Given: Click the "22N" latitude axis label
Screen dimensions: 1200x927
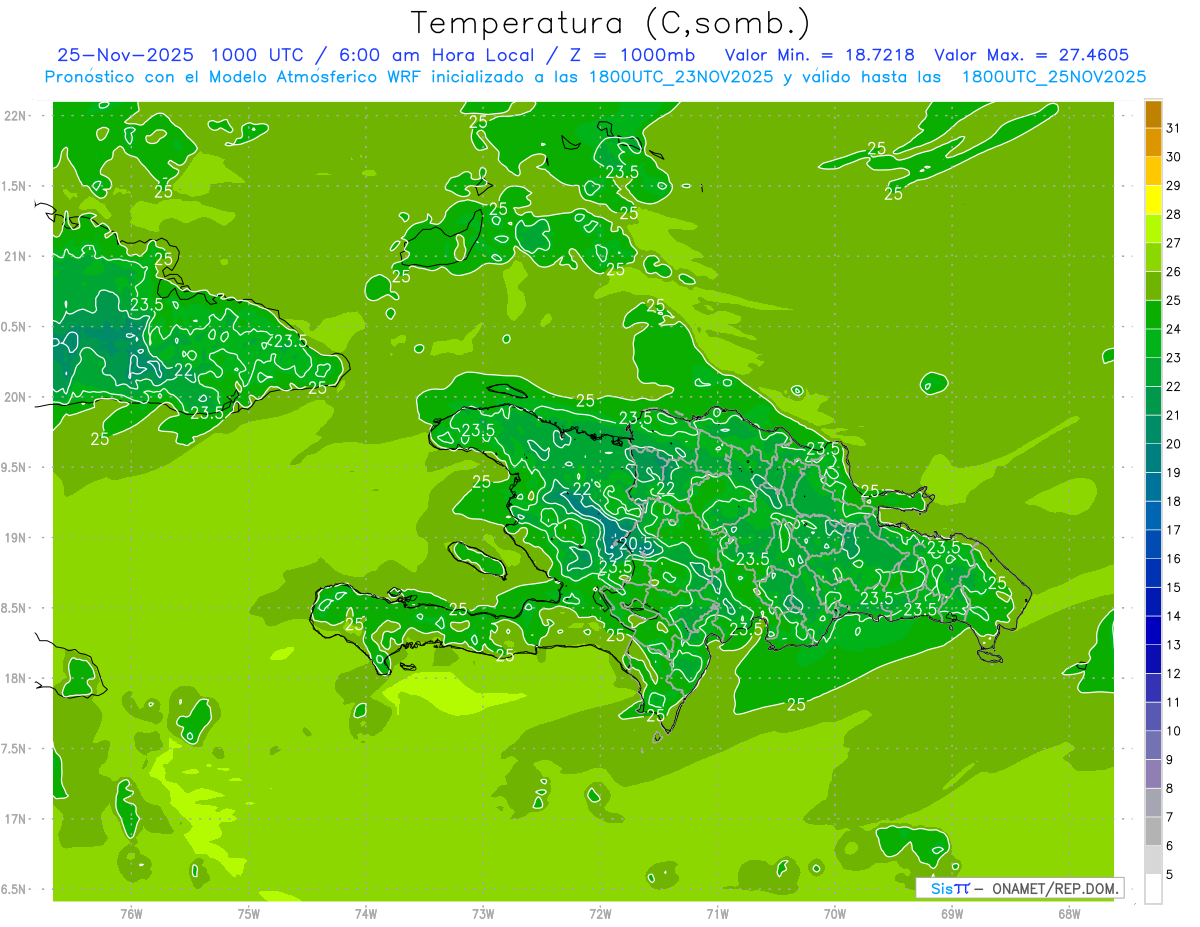Looking at the screenshot, I should [x=17, y=116].
